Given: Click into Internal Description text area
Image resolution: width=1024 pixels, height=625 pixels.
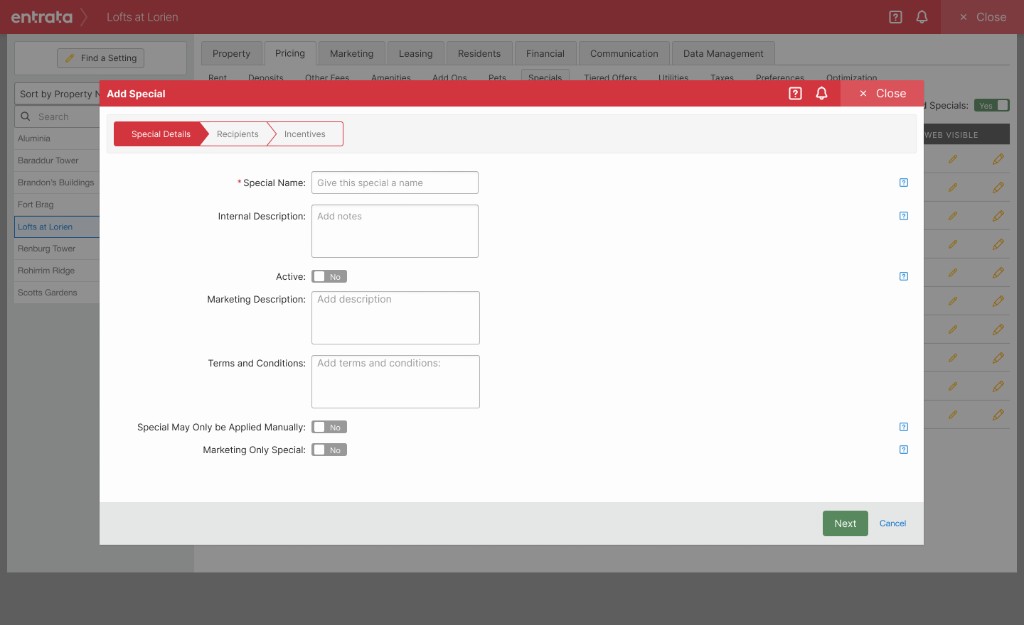Looking at the screenshot, I should pyautogui.click(x=394, y=231).
